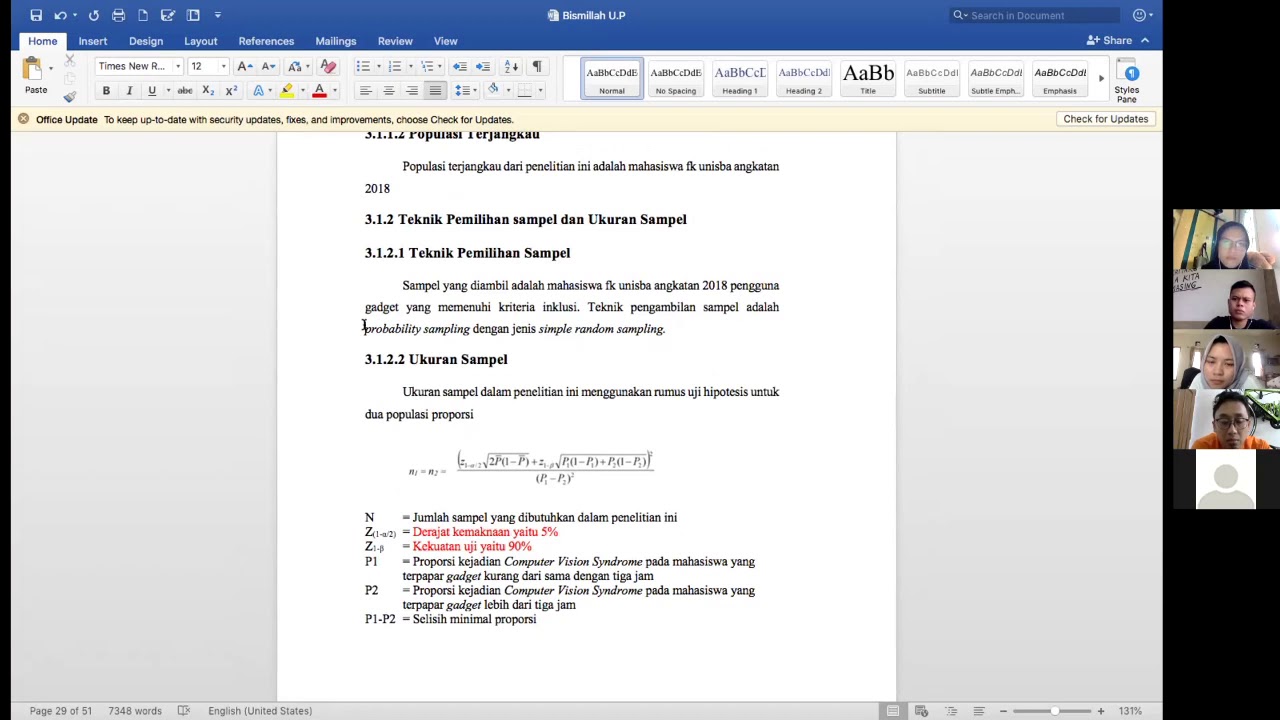Adjust the zoom slider handle

(1054, 711)
